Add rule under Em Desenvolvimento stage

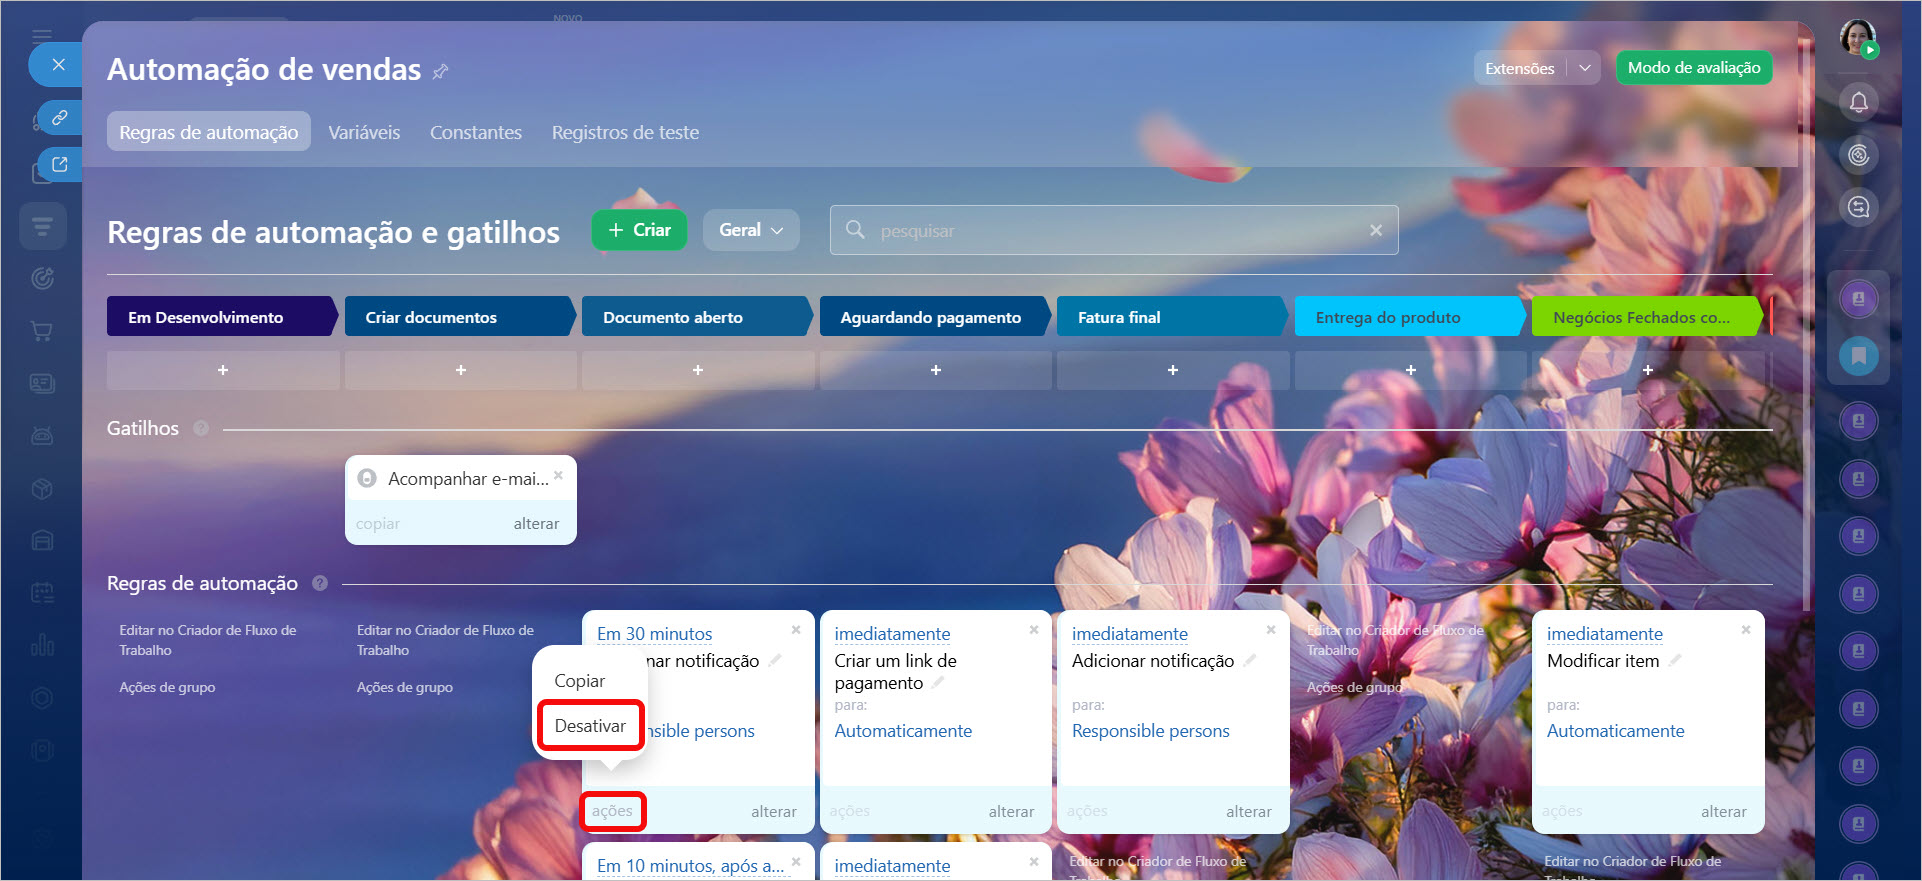click(x=222, y=370)
